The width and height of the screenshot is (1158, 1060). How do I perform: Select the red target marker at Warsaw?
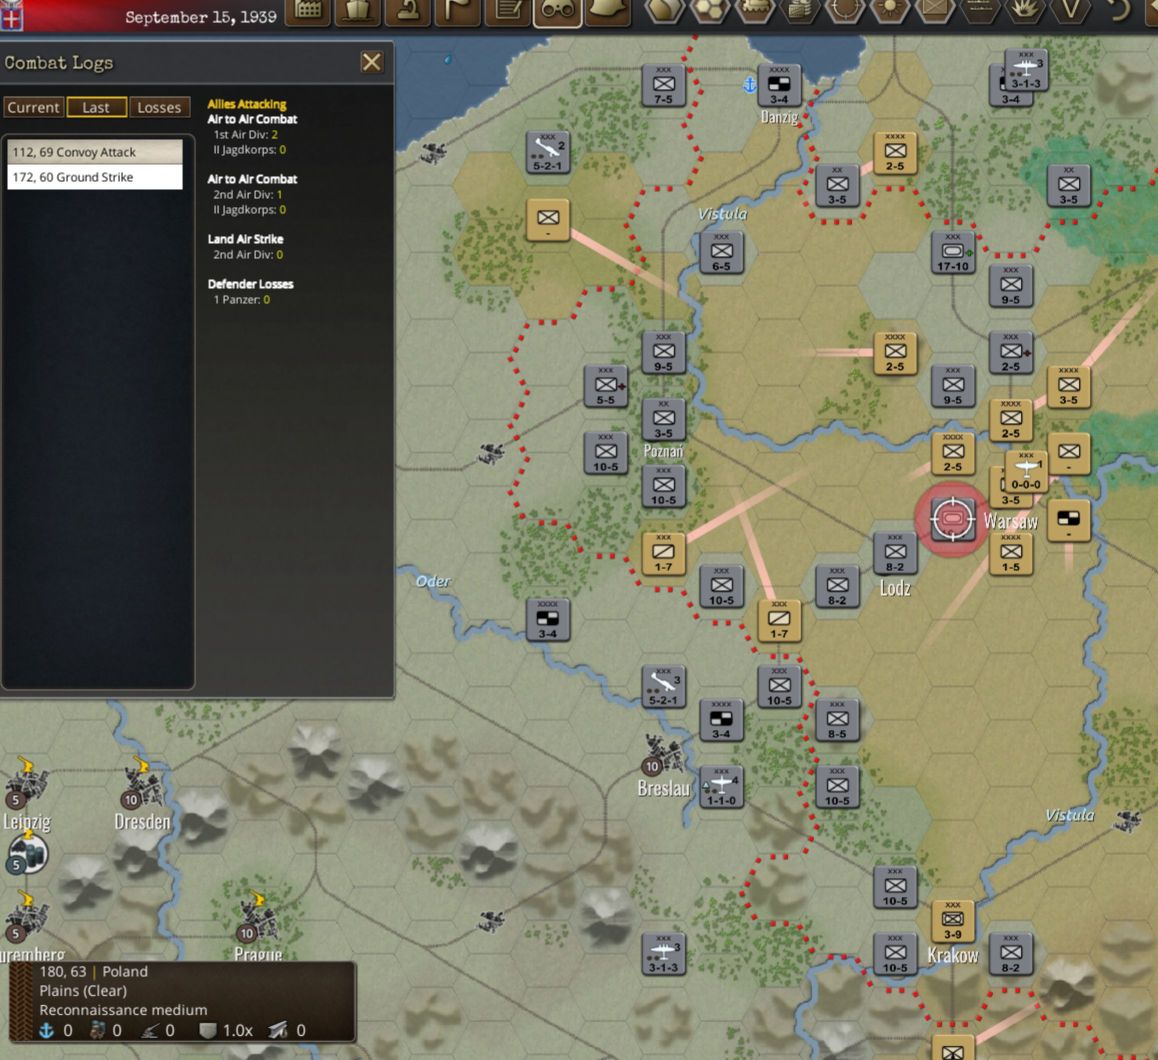[952, 519]
